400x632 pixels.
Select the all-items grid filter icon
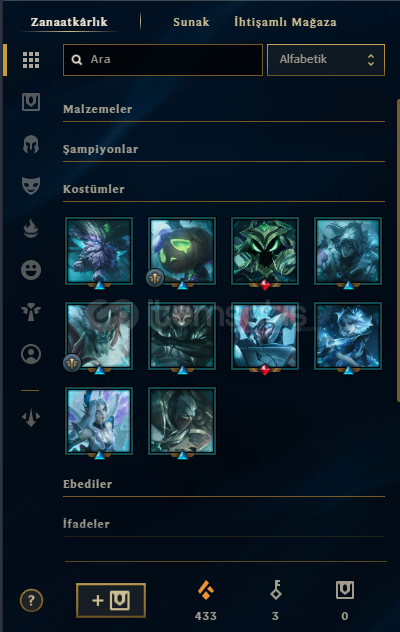31,60
